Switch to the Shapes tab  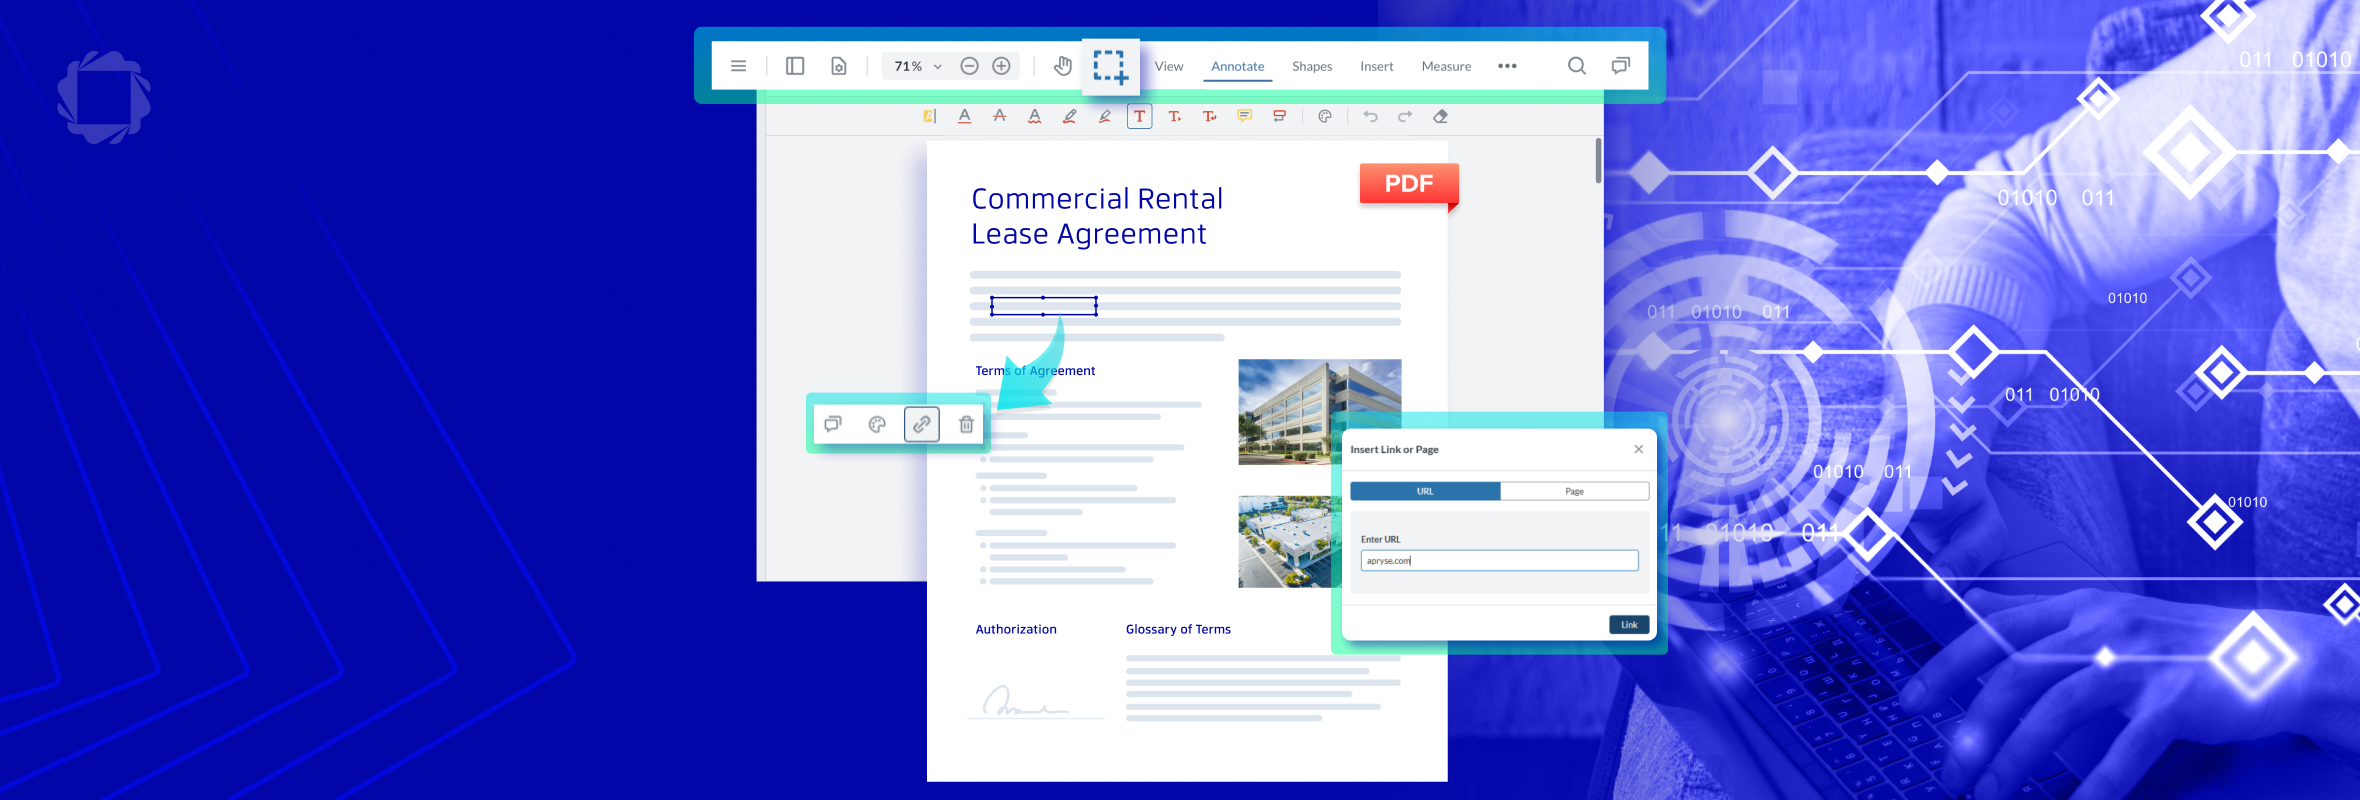point(1311,66)
